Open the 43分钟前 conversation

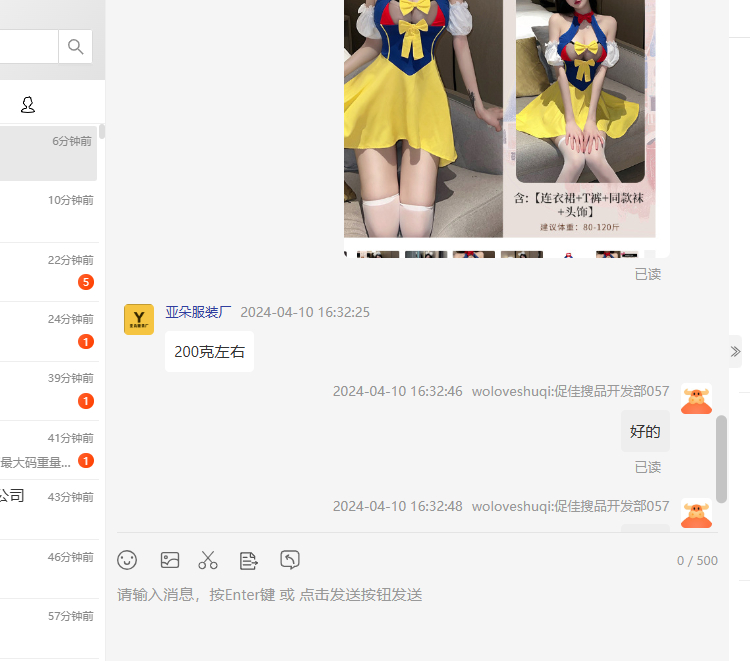pyautogui.click(x=49, y=509)
